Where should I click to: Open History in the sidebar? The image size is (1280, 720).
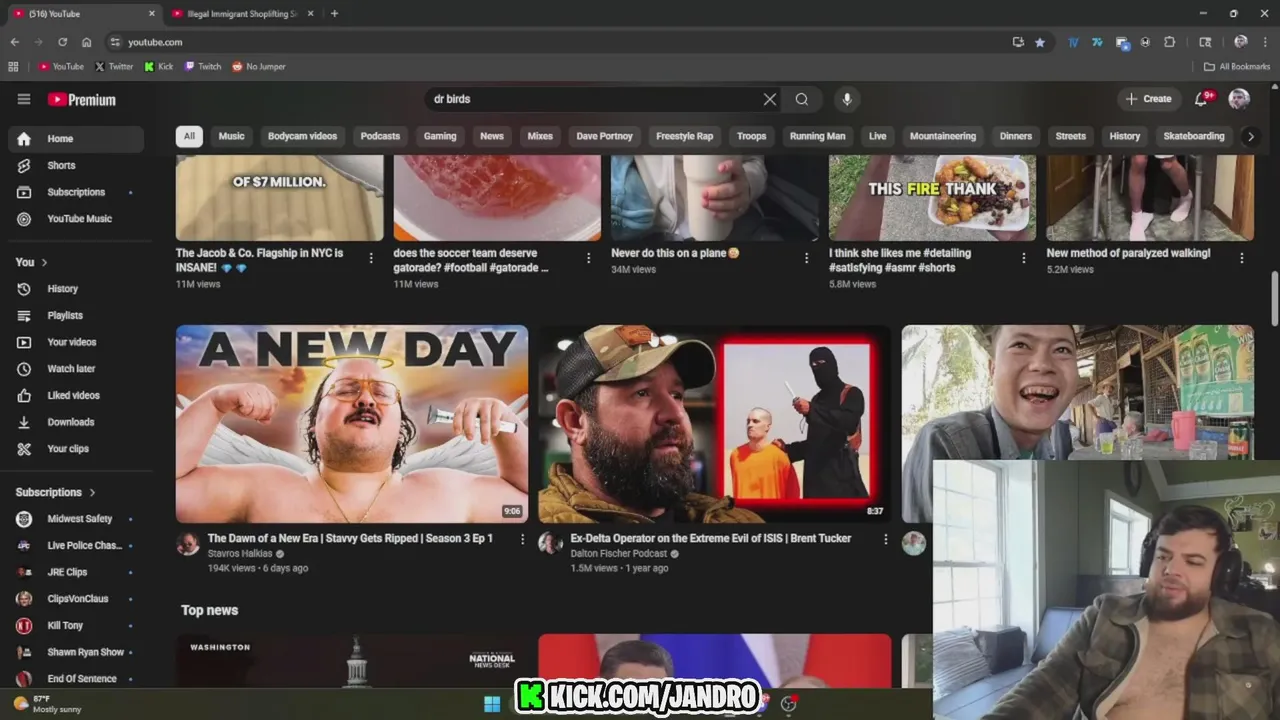[76, 289]
